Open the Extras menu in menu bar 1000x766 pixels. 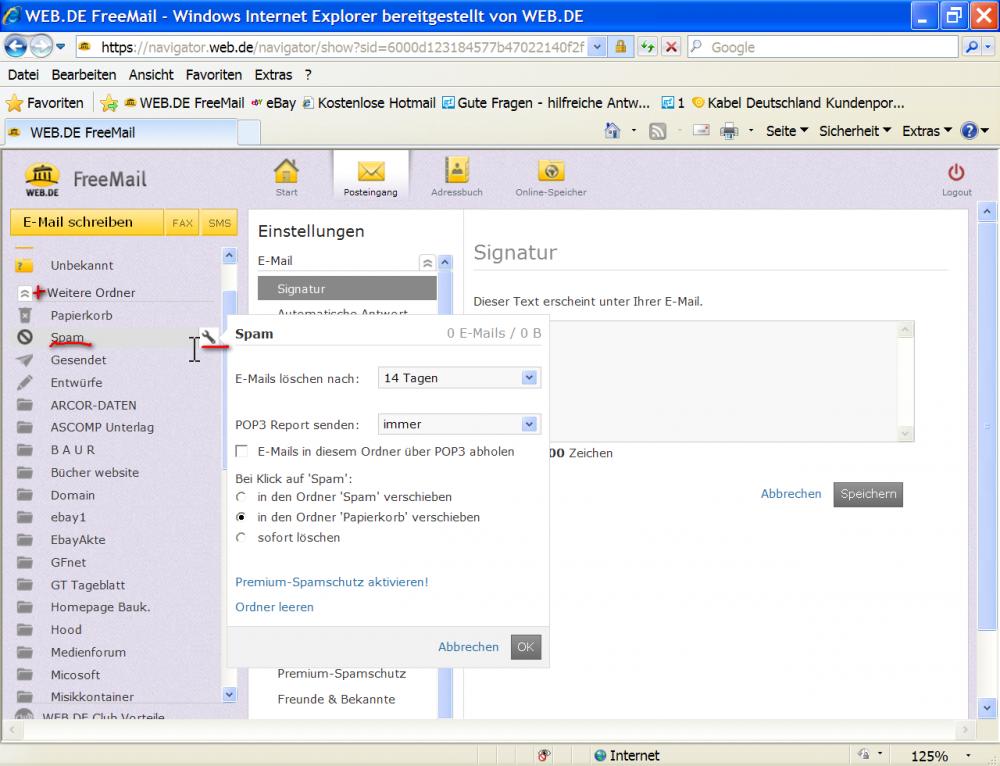(x=273, y=75)
